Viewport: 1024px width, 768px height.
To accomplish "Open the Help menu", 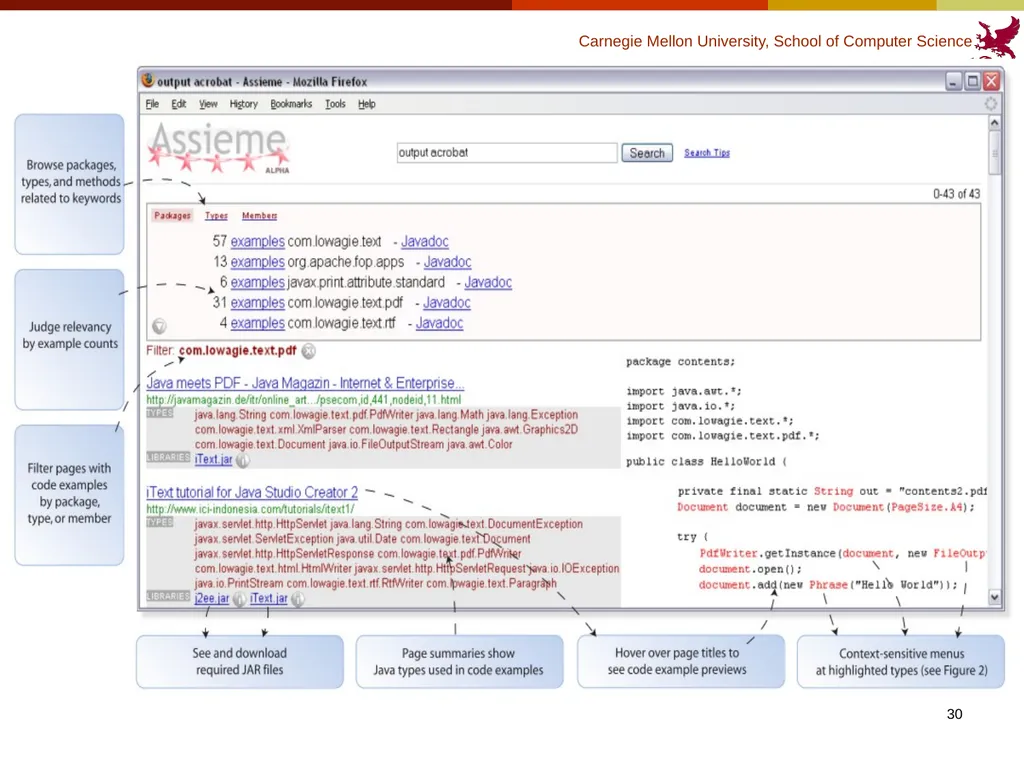I will pos(366,104).
